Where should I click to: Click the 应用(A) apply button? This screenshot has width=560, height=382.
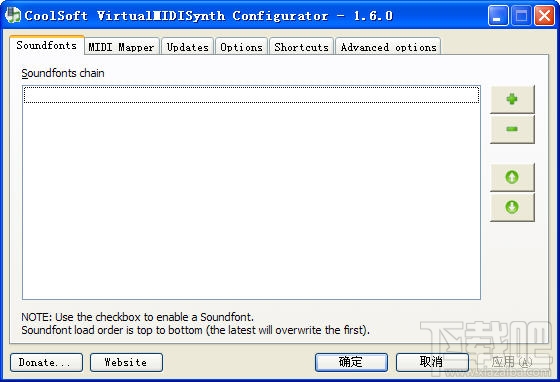click(x=512, y=362)
